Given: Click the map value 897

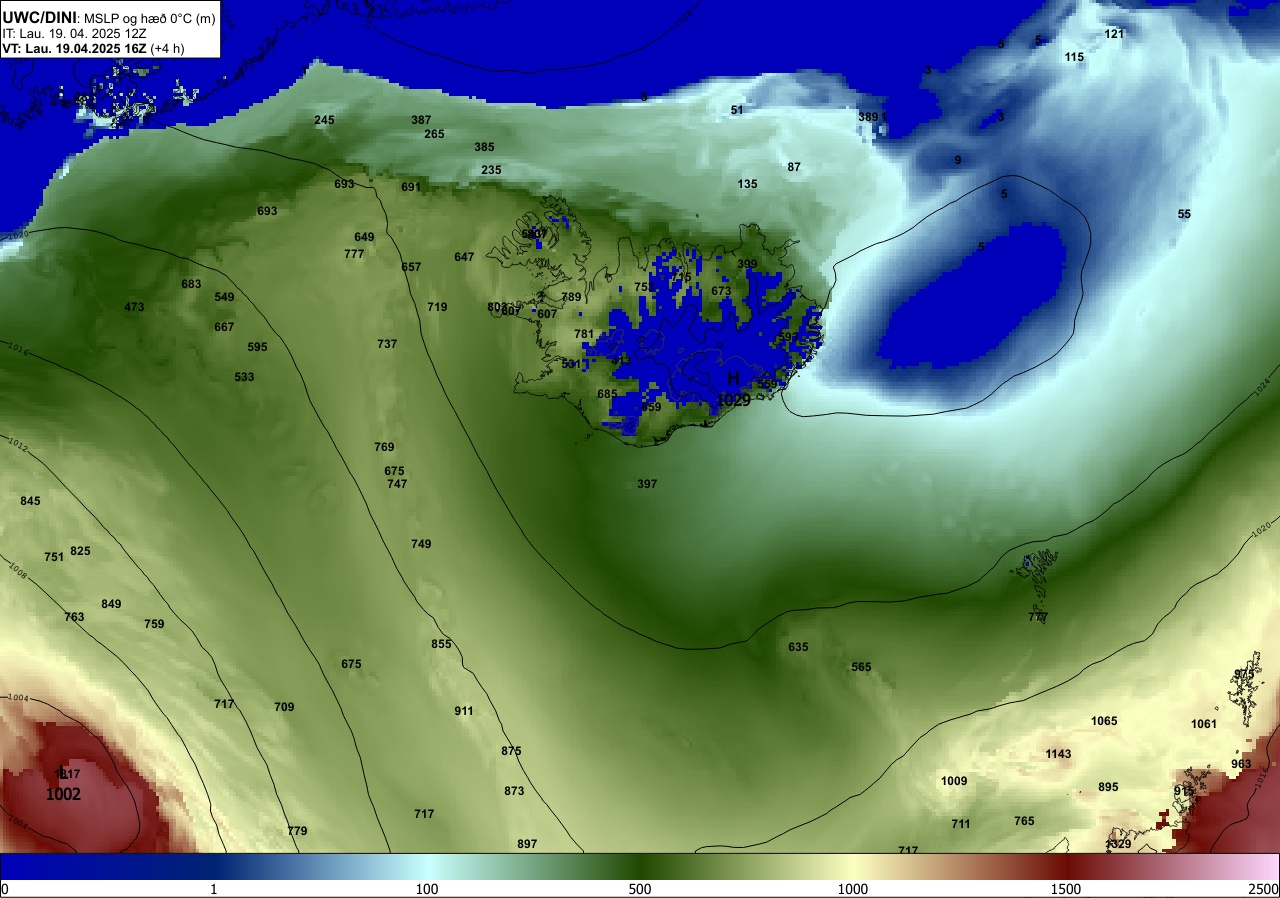Looking at the screenshot, I should (x=527, y=844).
